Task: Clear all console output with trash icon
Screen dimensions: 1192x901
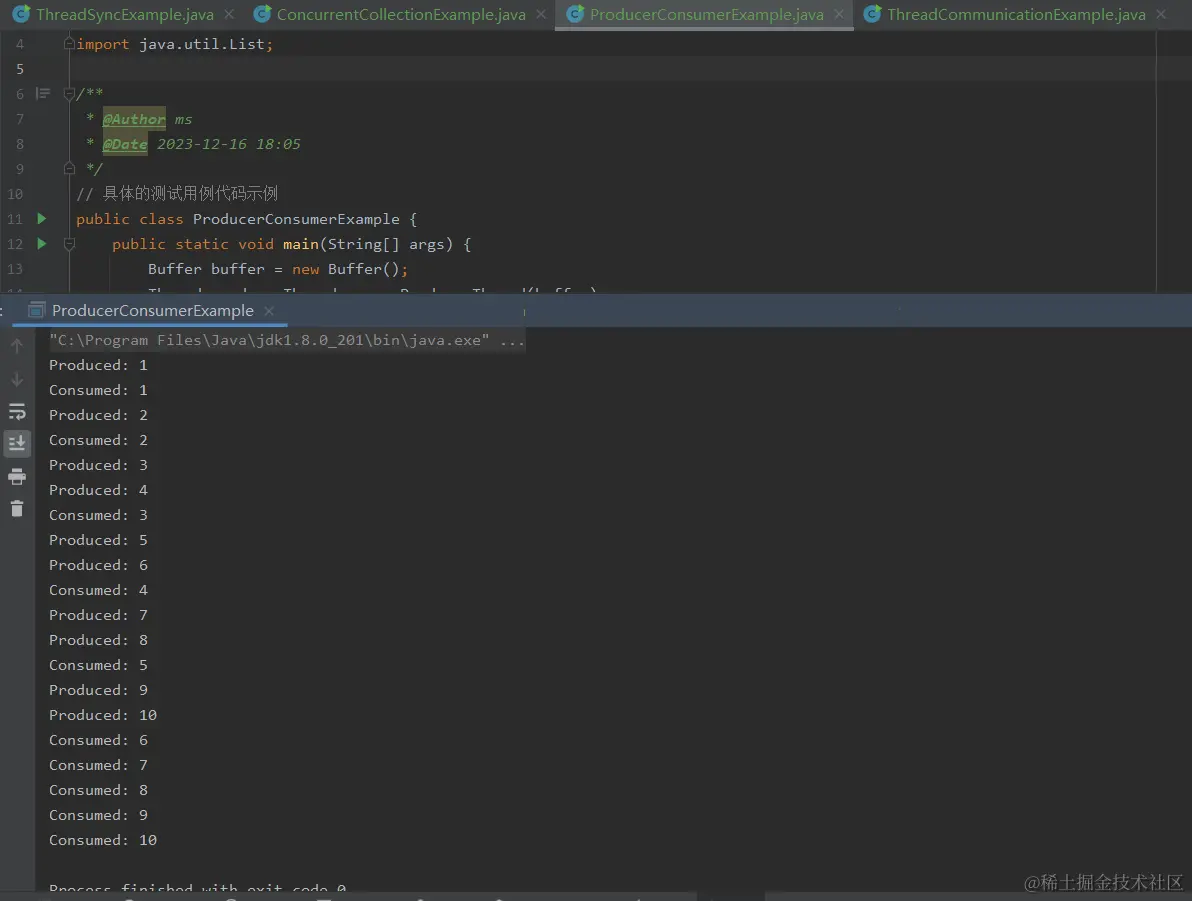Action: click(x=17, y=509)
